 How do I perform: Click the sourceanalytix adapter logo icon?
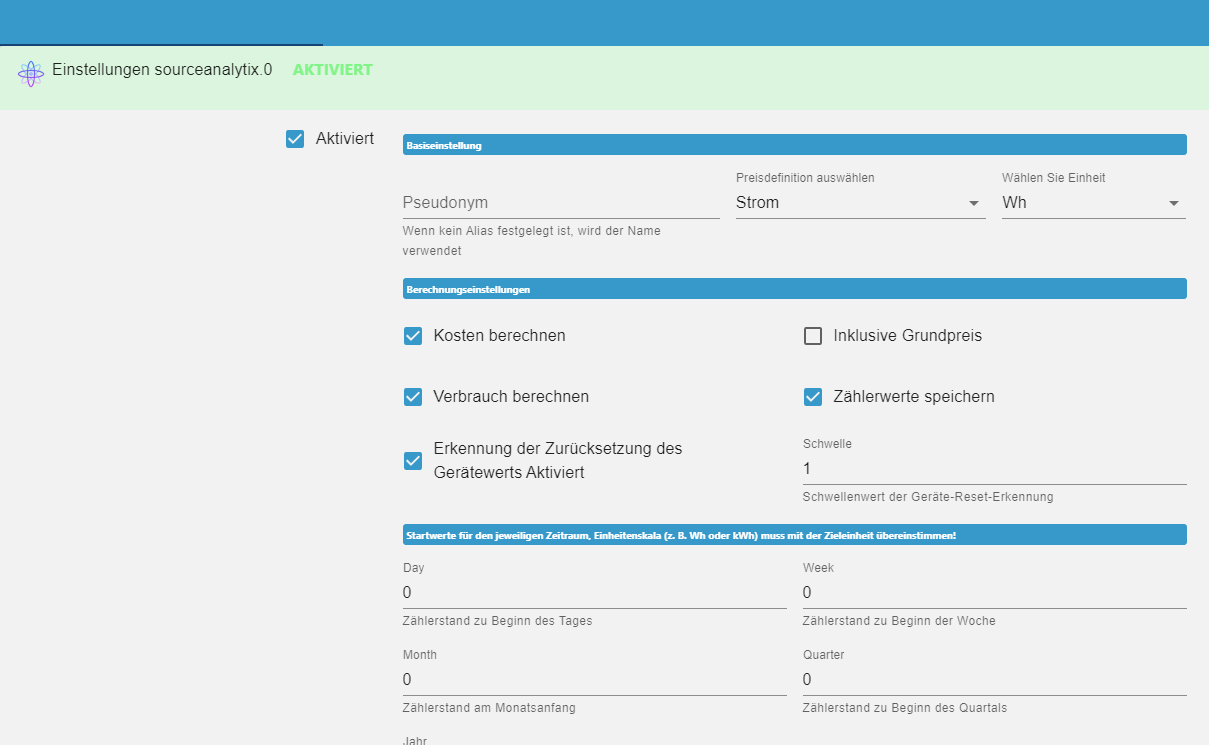click(31, 72)
